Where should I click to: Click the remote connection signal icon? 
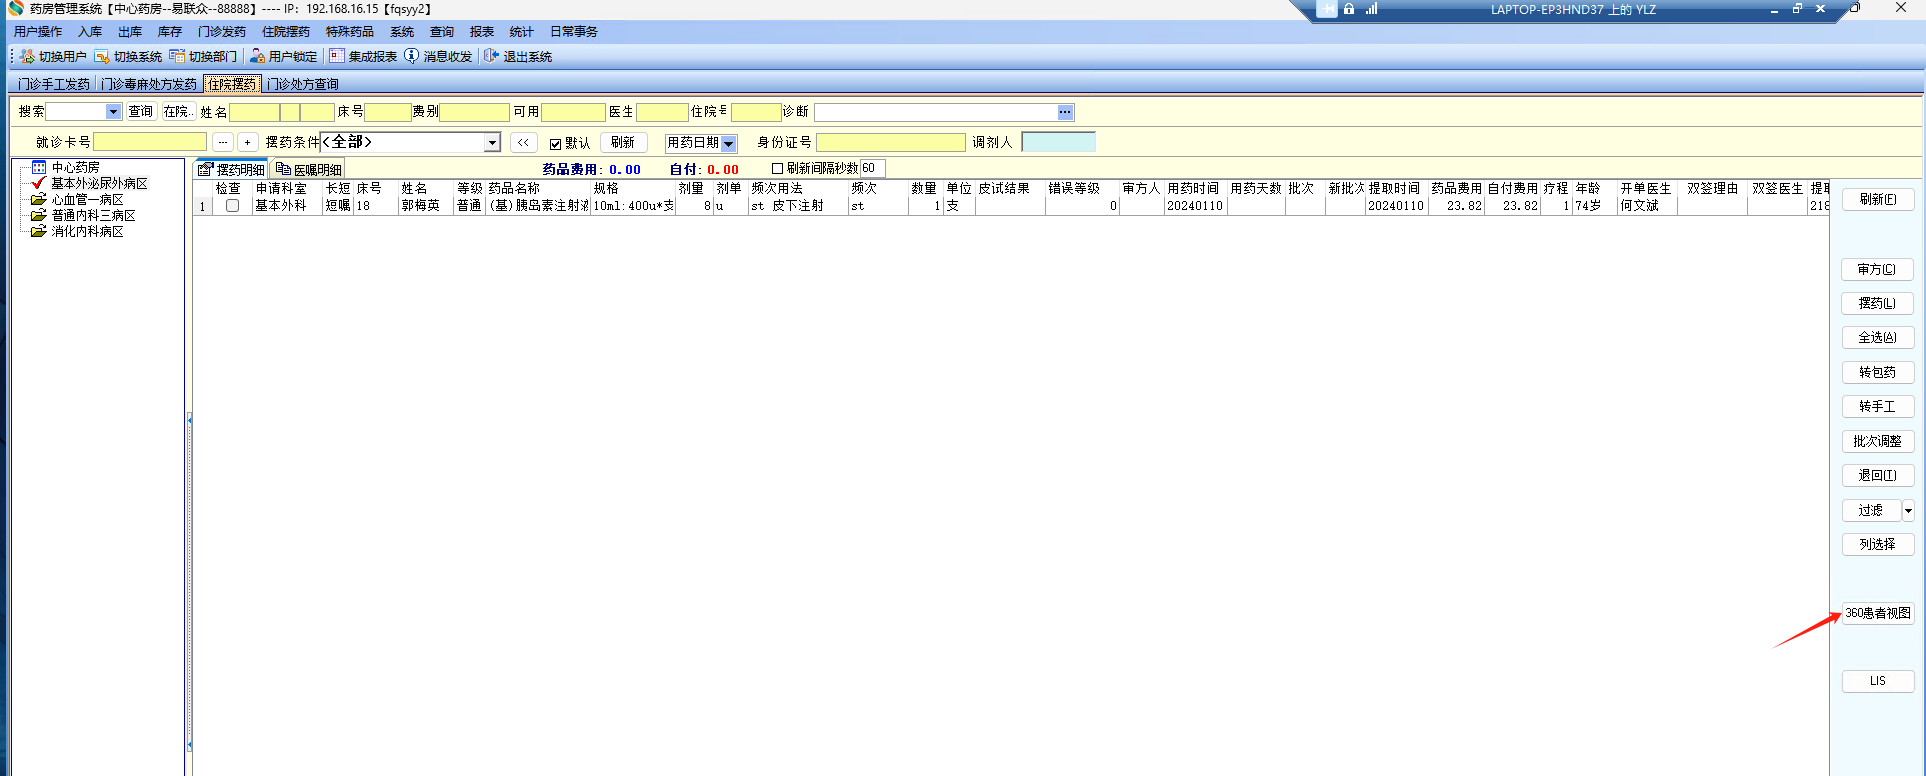(1372, 9)
